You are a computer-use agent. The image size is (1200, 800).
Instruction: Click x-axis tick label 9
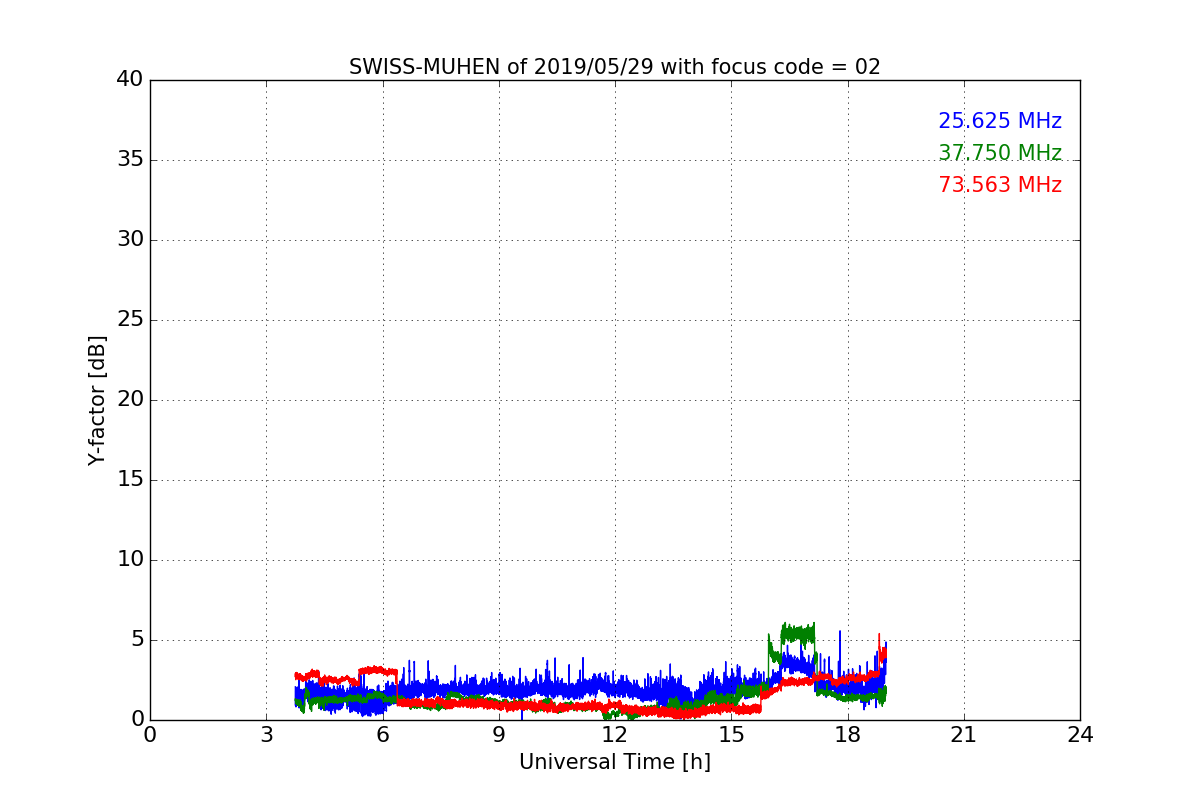tap(498, 735)
